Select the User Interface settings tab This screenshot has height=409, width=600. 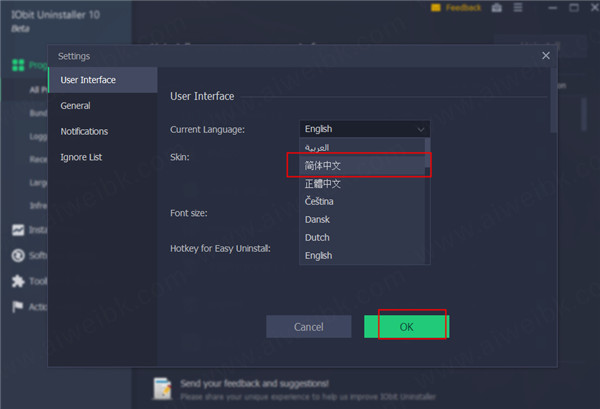(x=88, y=79)
